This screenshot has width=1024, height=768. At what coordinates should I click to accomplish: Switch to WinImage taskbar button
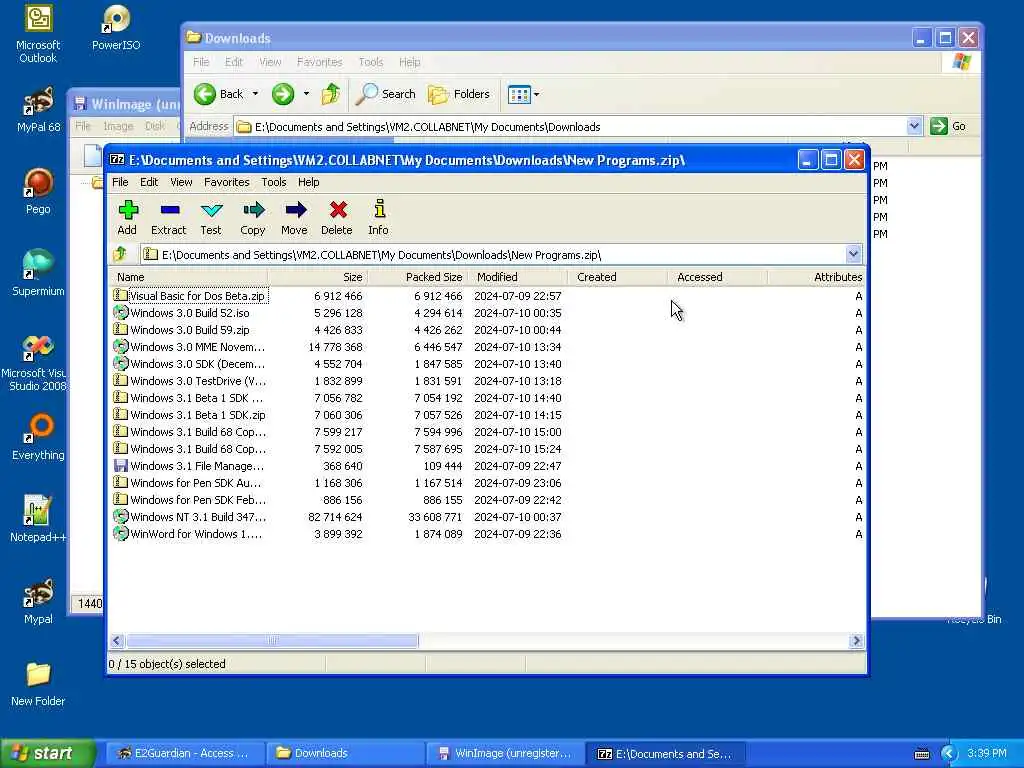(x=505, y=753)
